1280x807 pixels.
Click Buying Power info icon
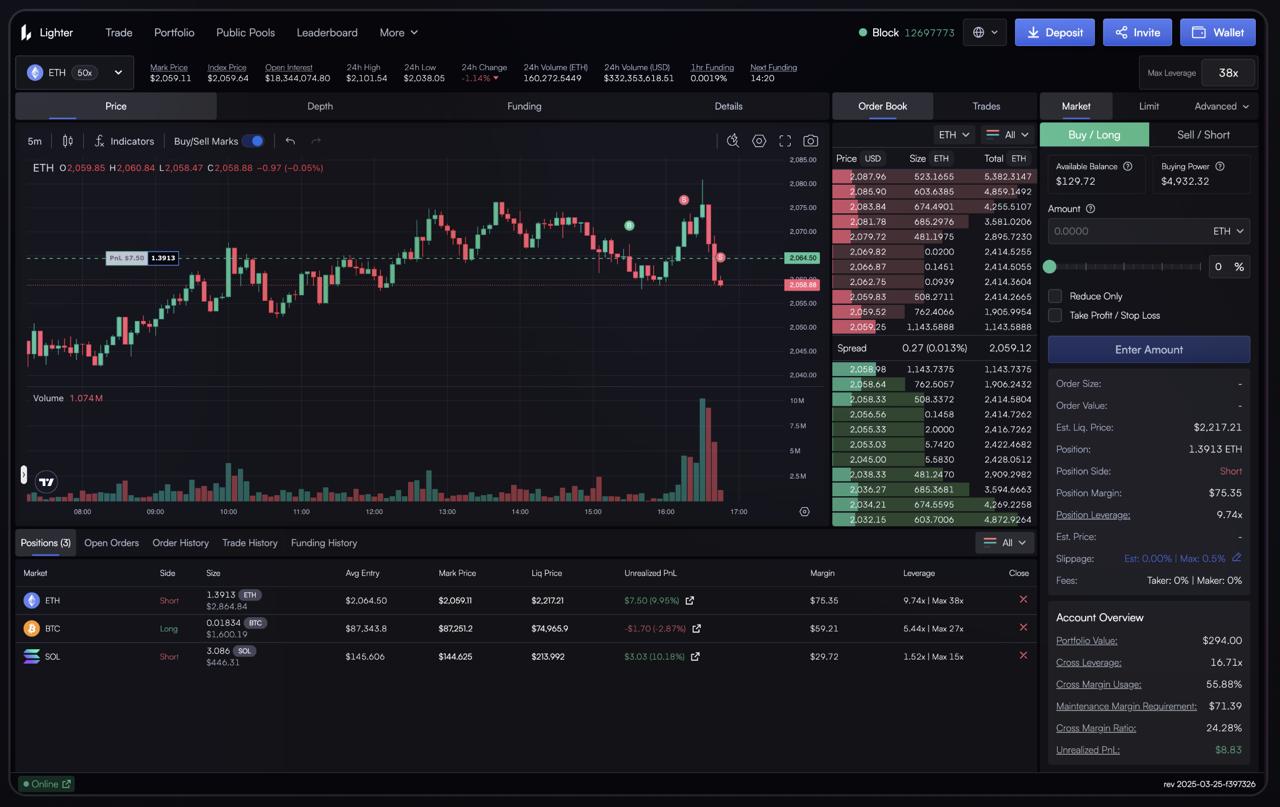click(x=1219, y=166)
